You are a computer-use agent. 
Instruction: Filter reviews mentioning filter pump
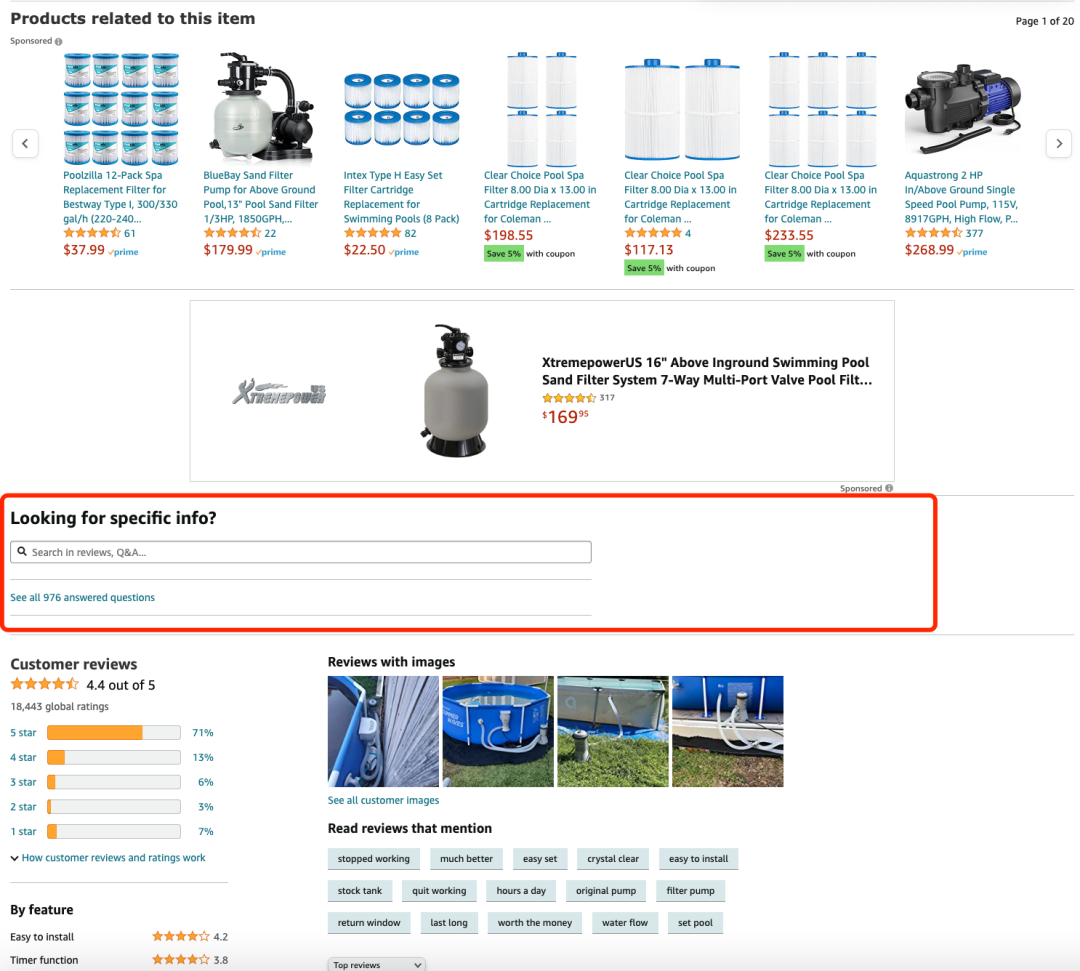click(691, 890)
